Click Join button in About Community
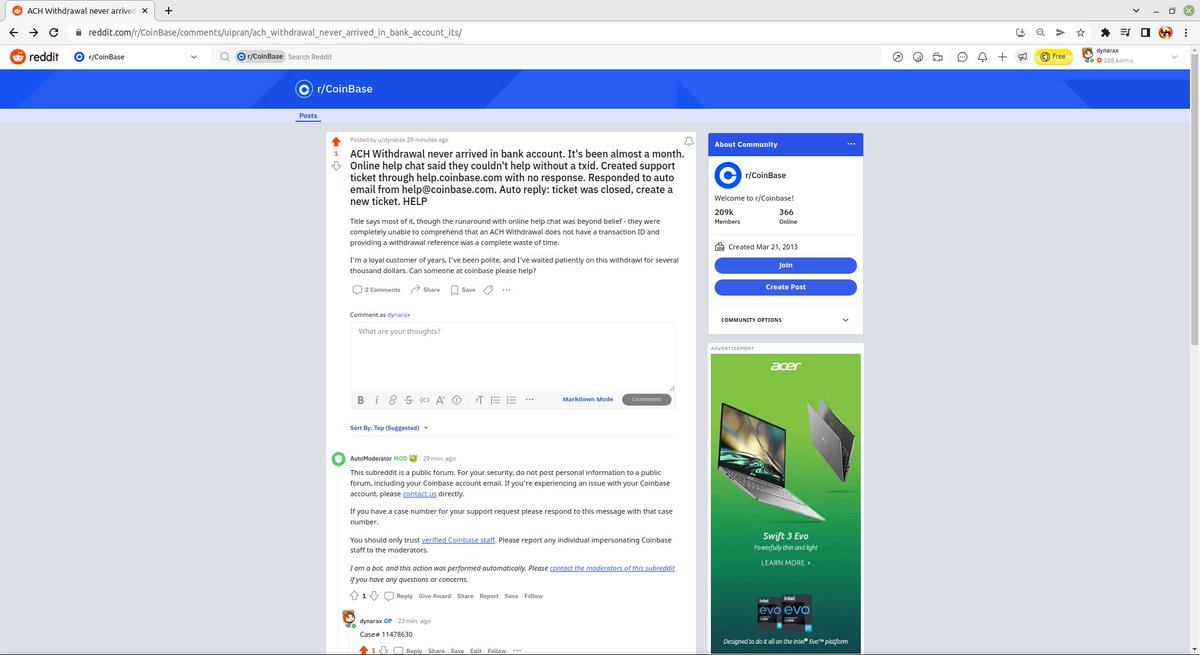This screenshot has height=655, width=1200. pos(785,265)
